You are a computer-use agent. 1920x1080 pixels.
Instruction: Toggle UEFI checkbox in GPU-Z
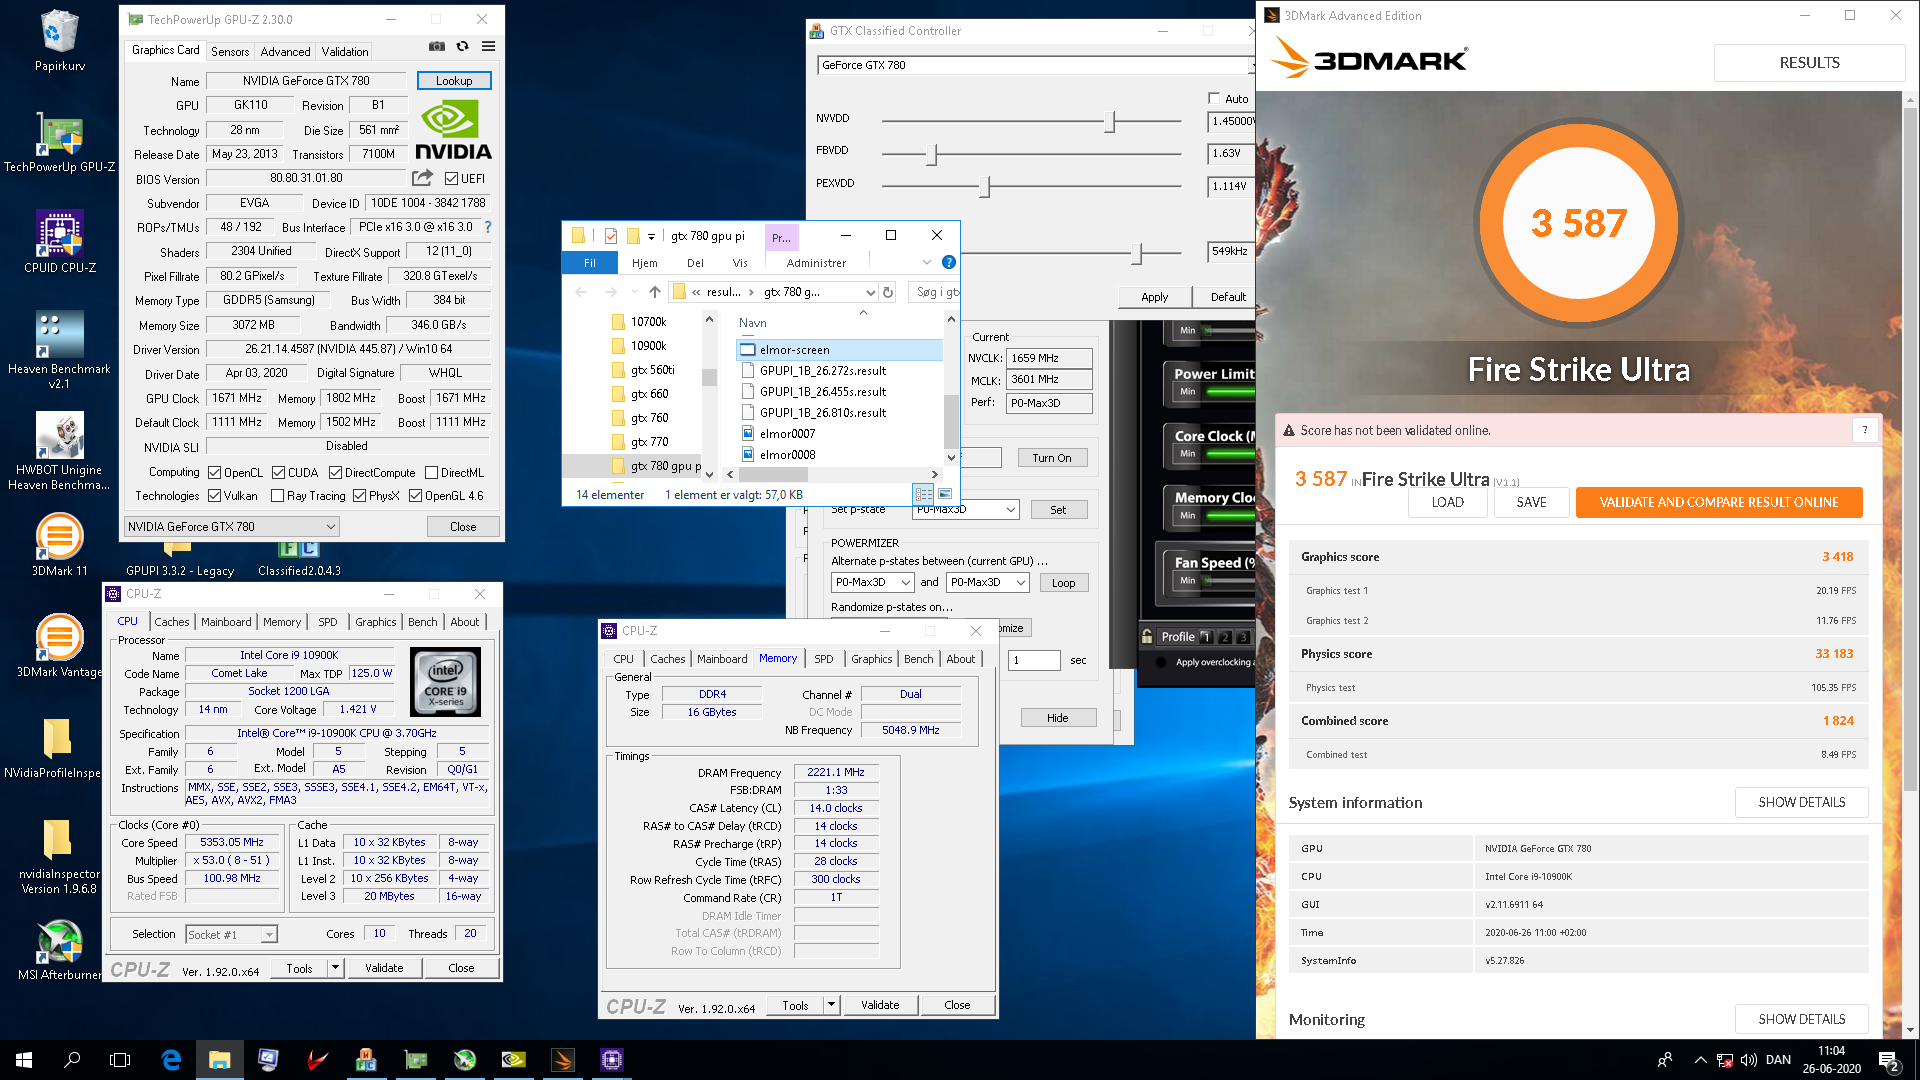[451, 179]
